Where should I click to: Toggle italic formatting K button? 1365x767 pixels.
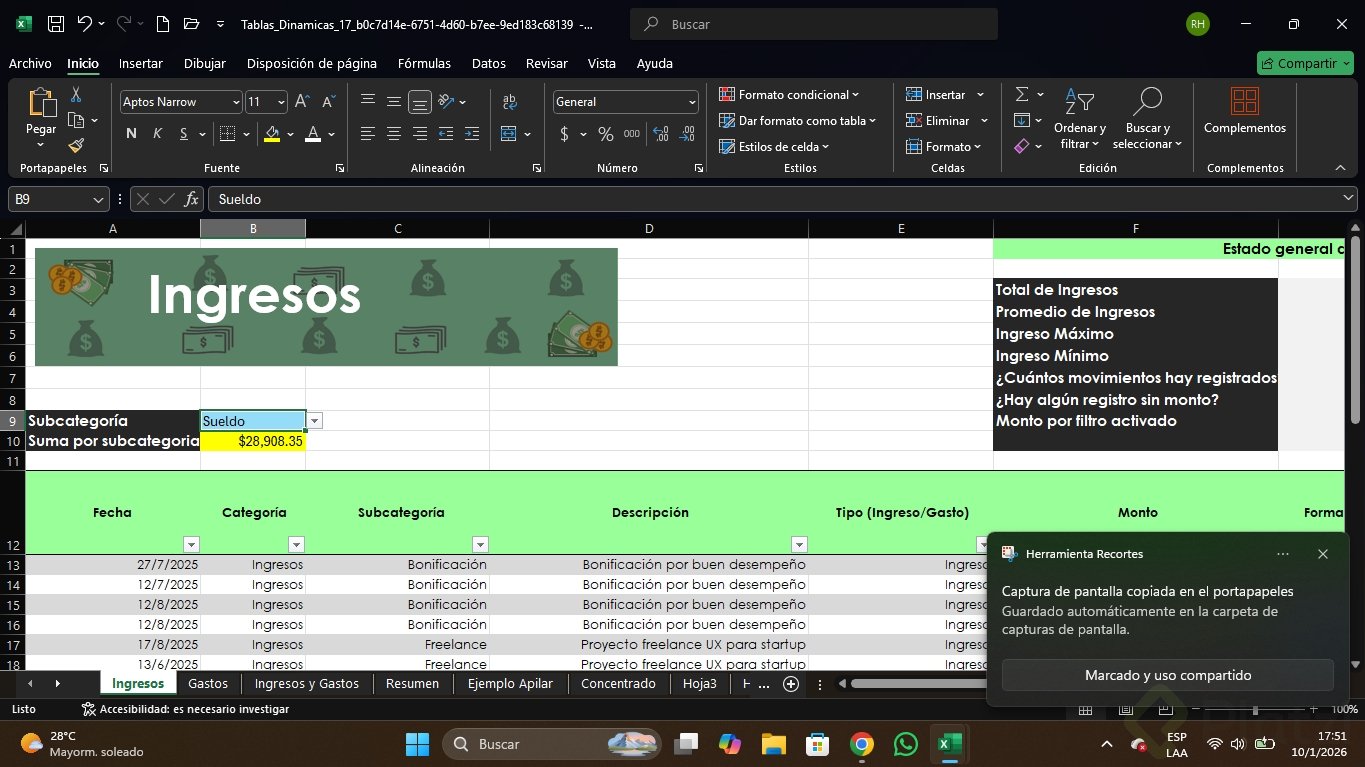[x=157, y=134]
